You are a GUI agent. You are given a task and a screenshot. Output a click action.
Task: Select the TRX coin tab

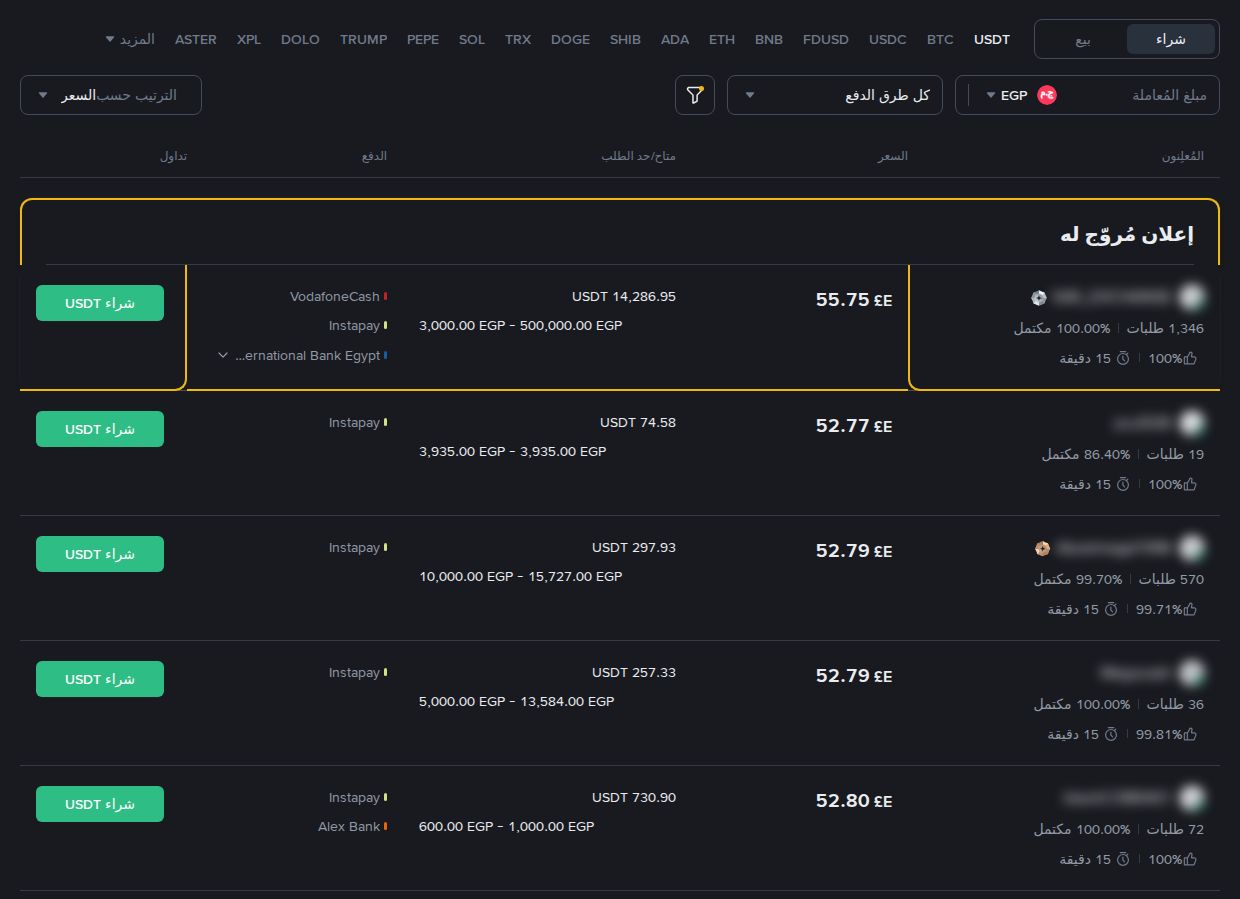(518, 40)
